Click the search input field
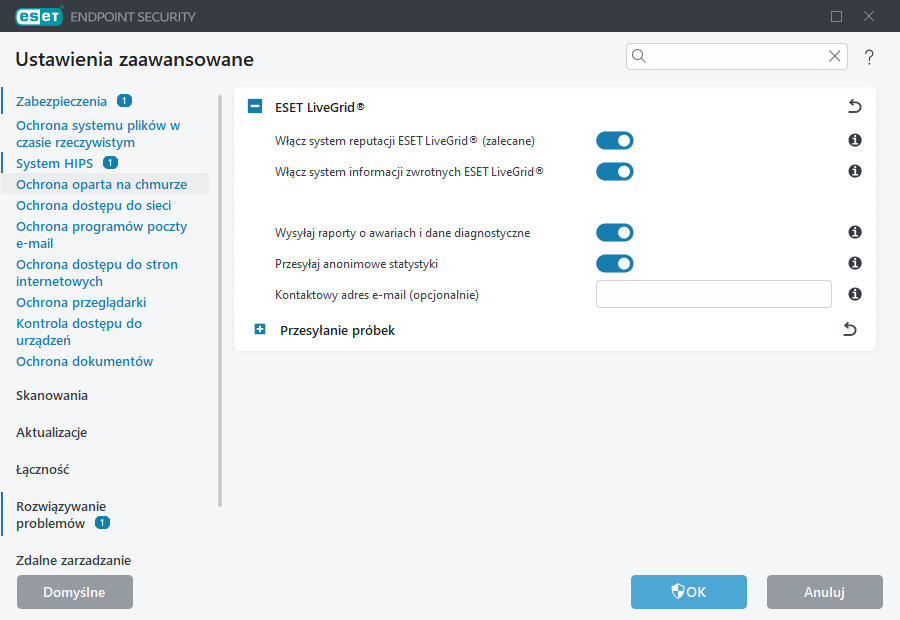 pyautogui.click(x=737, y=56)
